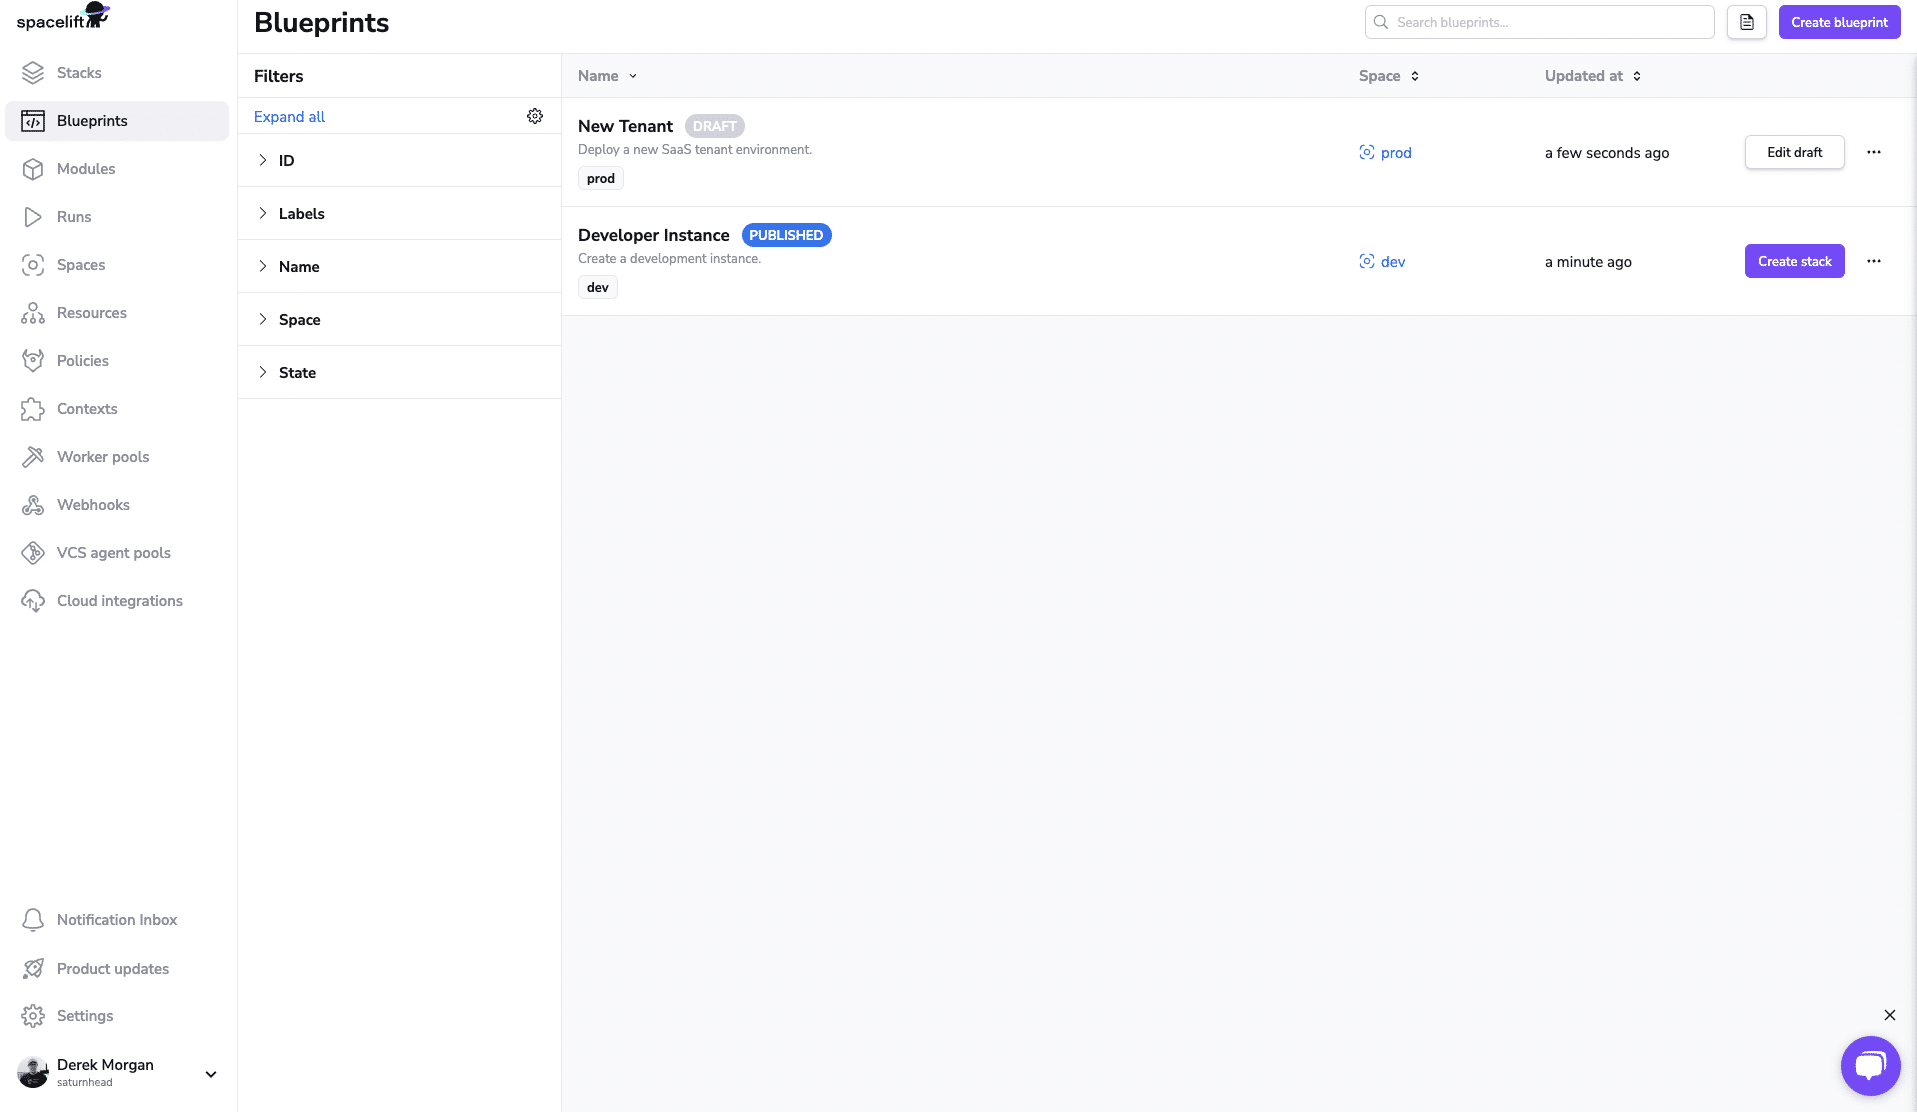Select the VCS agent pools icon
The image size is (1917, 1112).
pos(33,552)
